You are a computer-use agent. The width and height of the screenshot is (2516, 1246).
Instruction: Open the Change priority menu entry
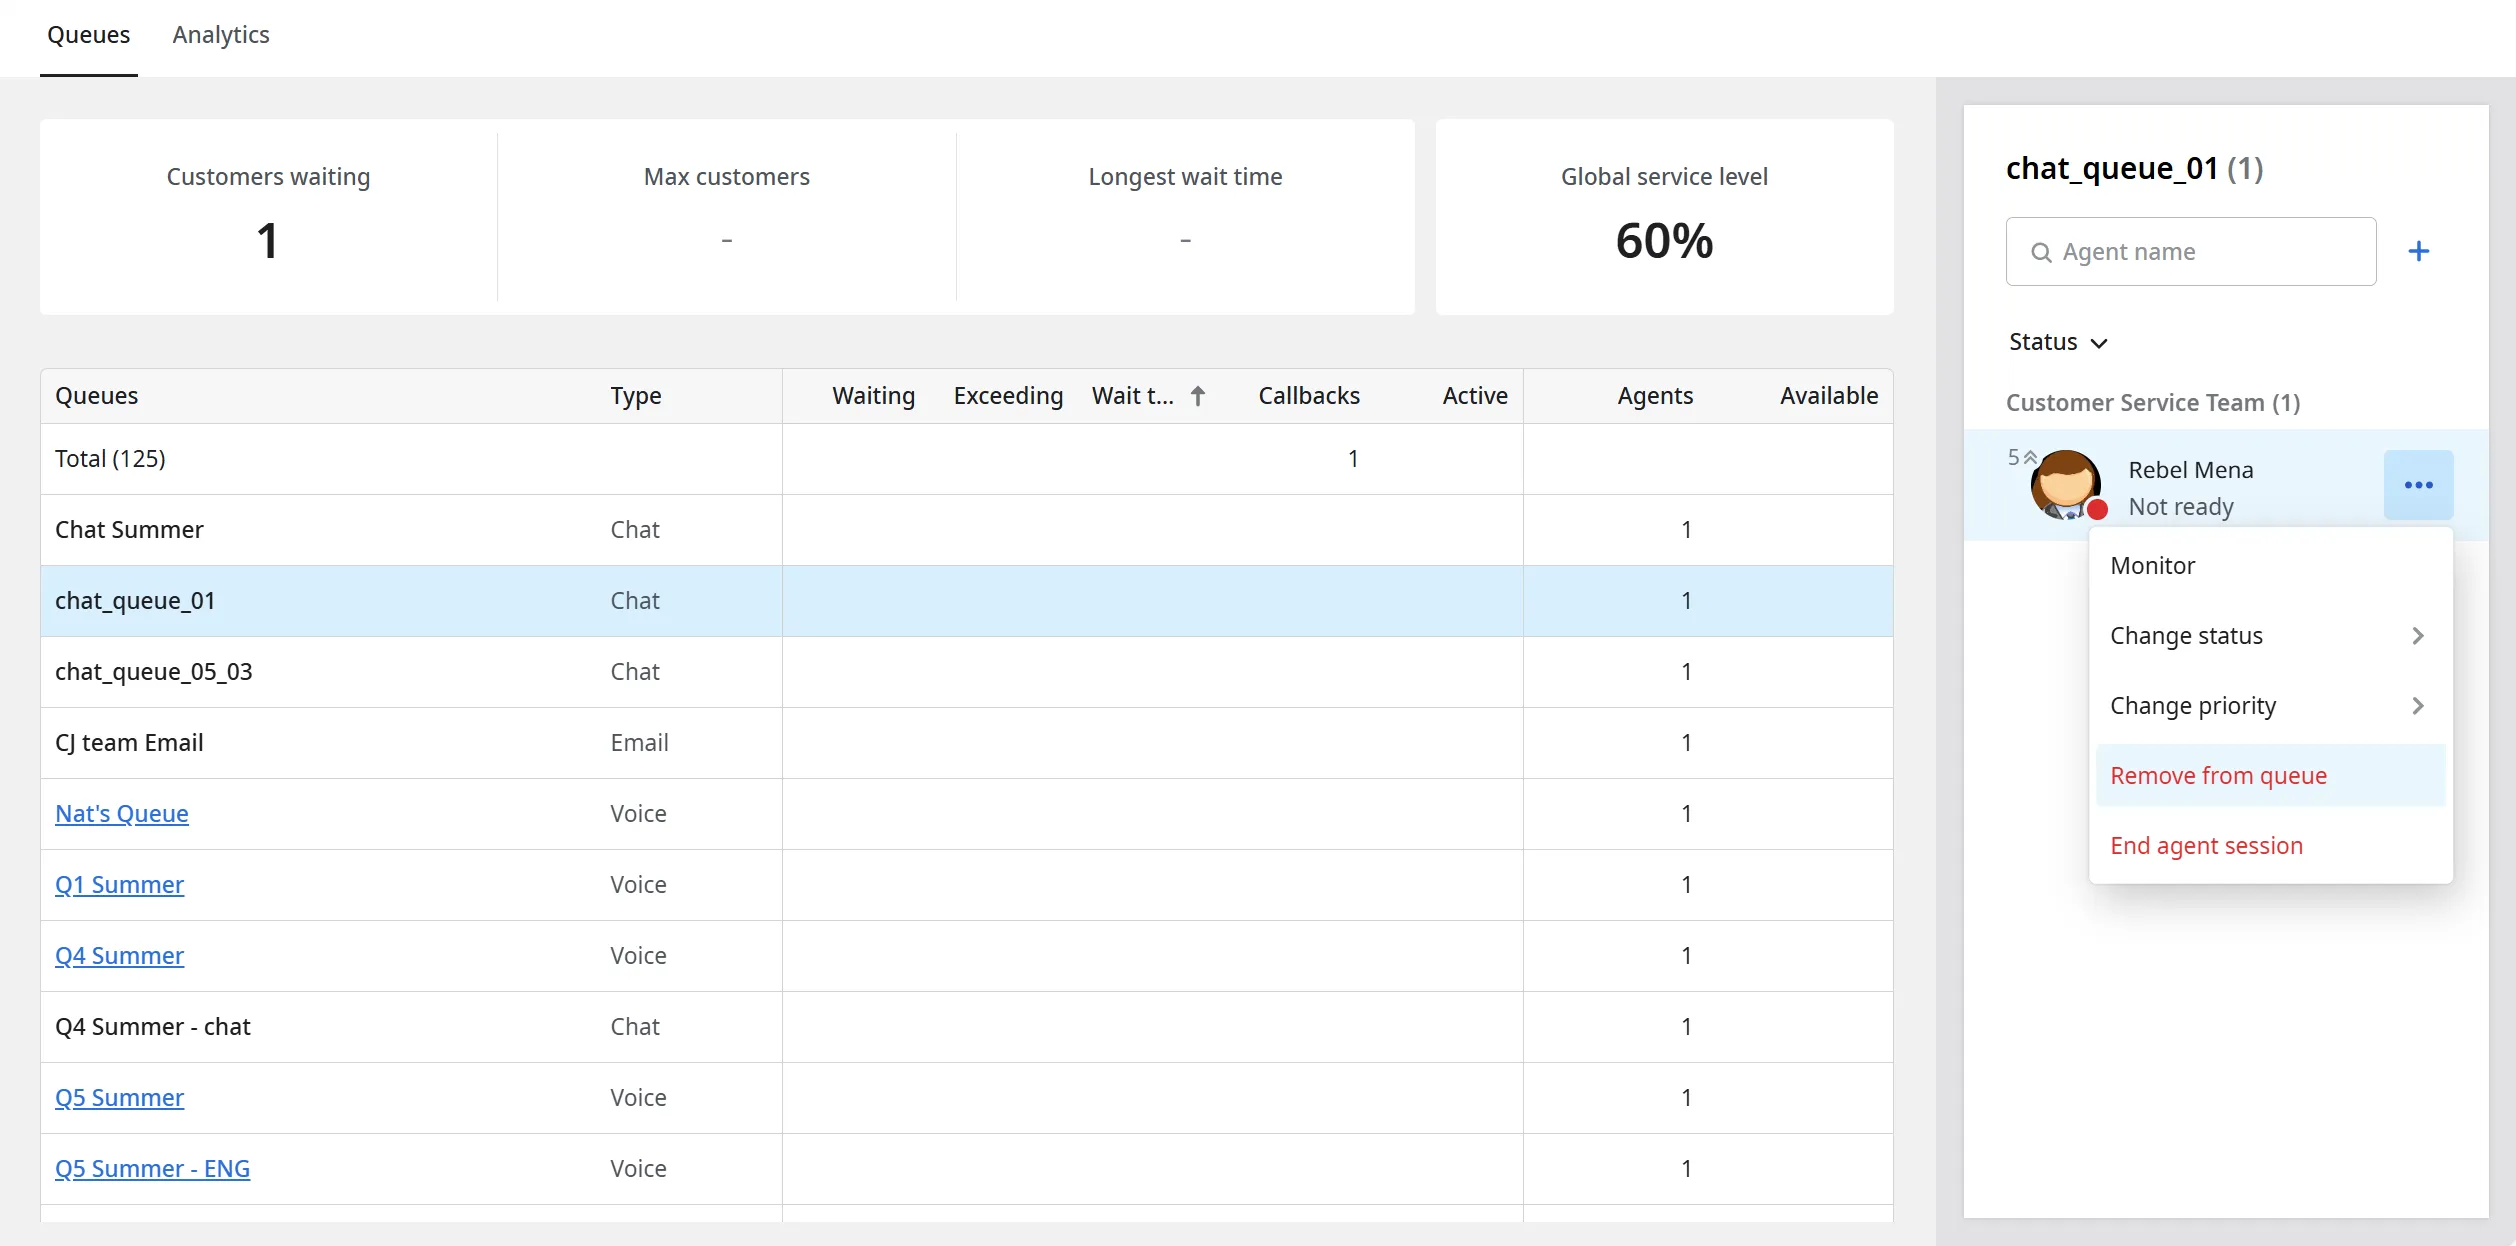pos(2270,706)
